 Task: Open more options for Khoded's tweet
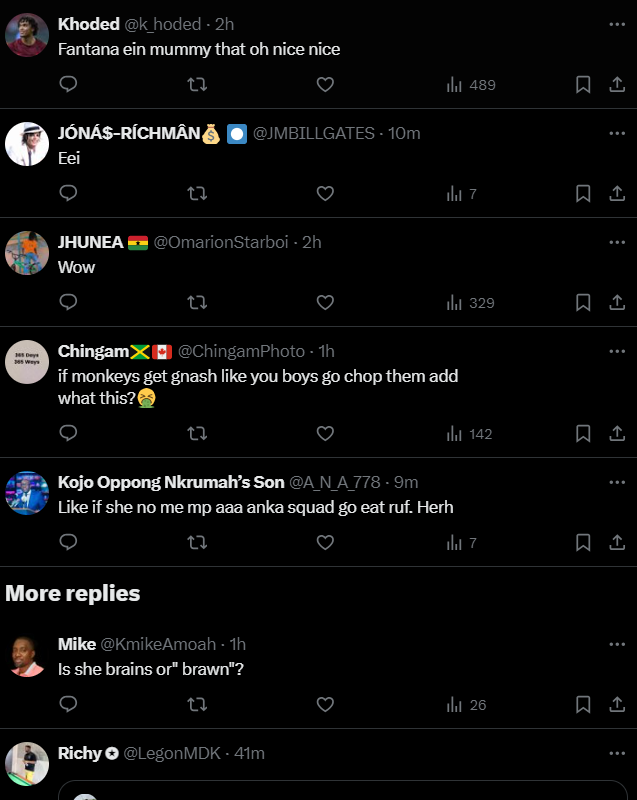617,24
